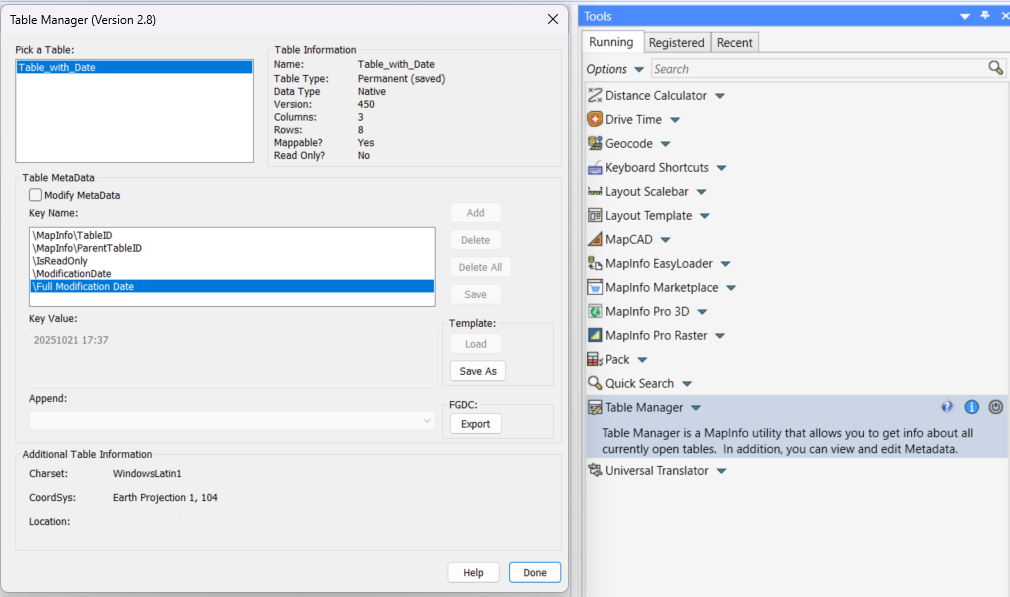Unload Table Manager with the power icon
Screen dimensions: 1010x597
coord(996,406)
